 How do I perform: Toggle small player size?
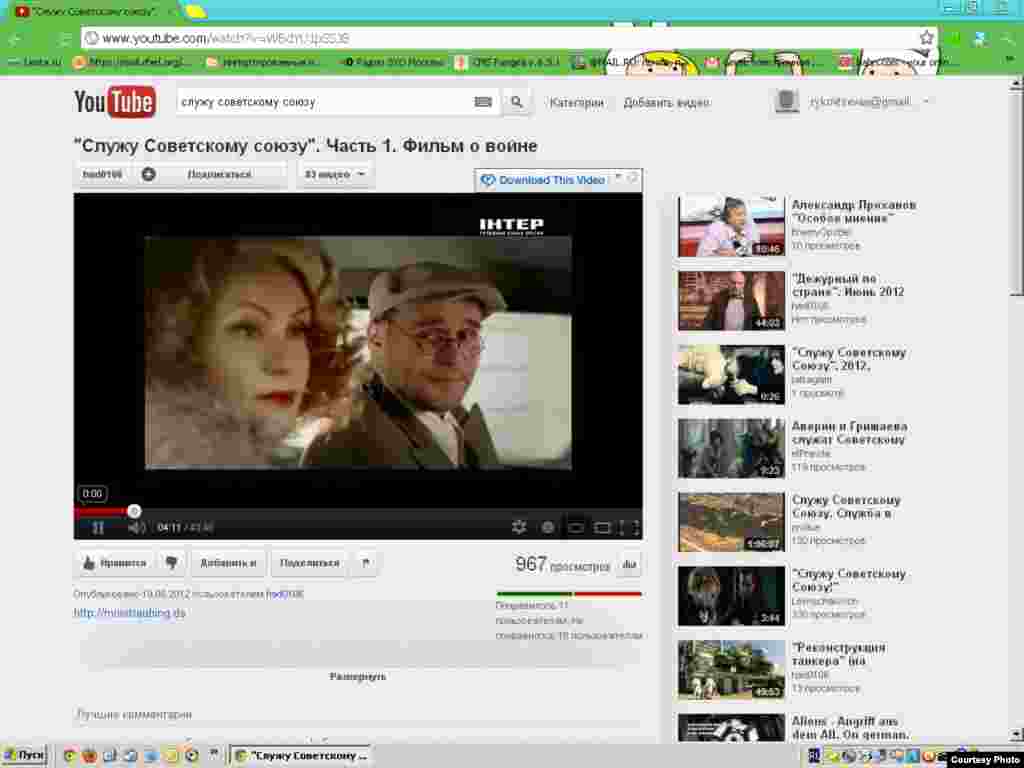576,527
